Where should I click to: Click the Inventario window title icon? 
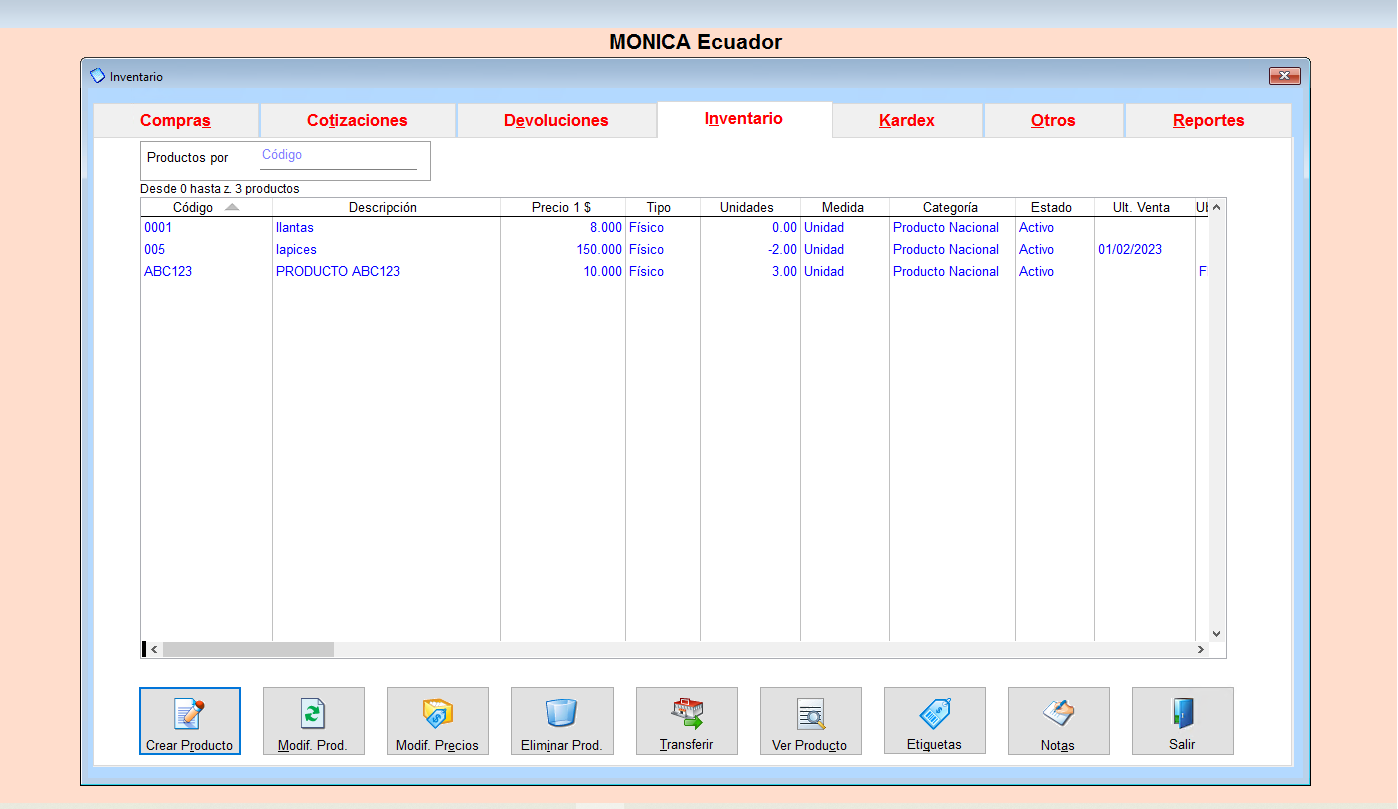click(x=97, y=76)
